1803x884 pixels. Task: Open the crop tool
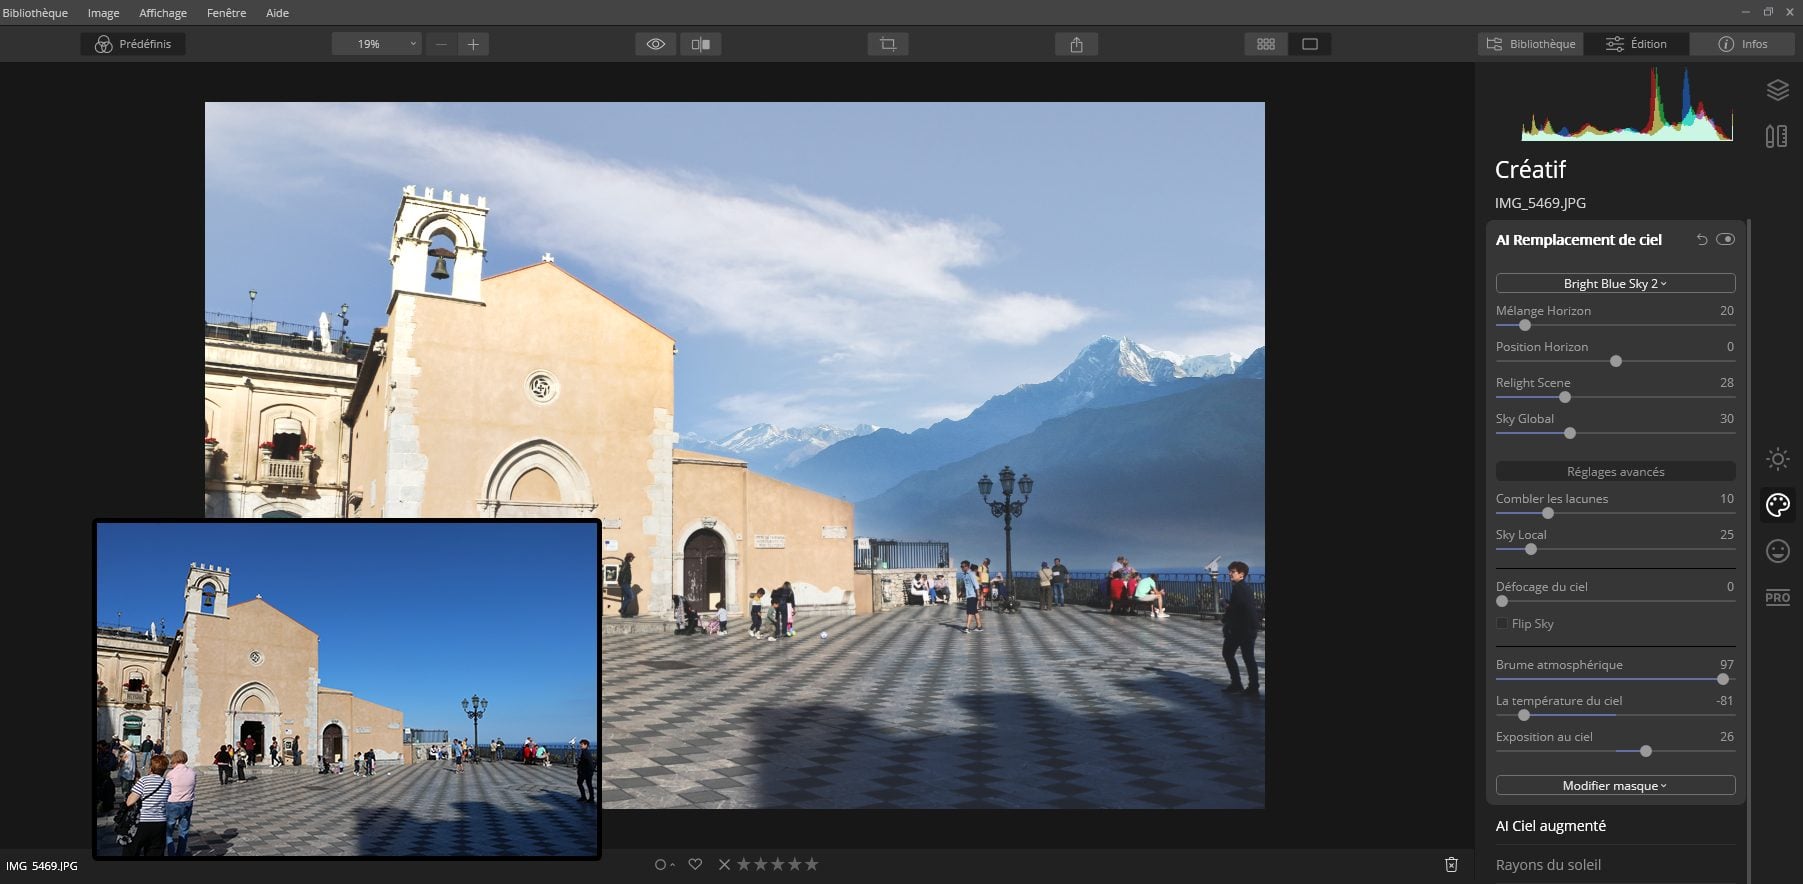pyautogui.click(x=888, y=44)
